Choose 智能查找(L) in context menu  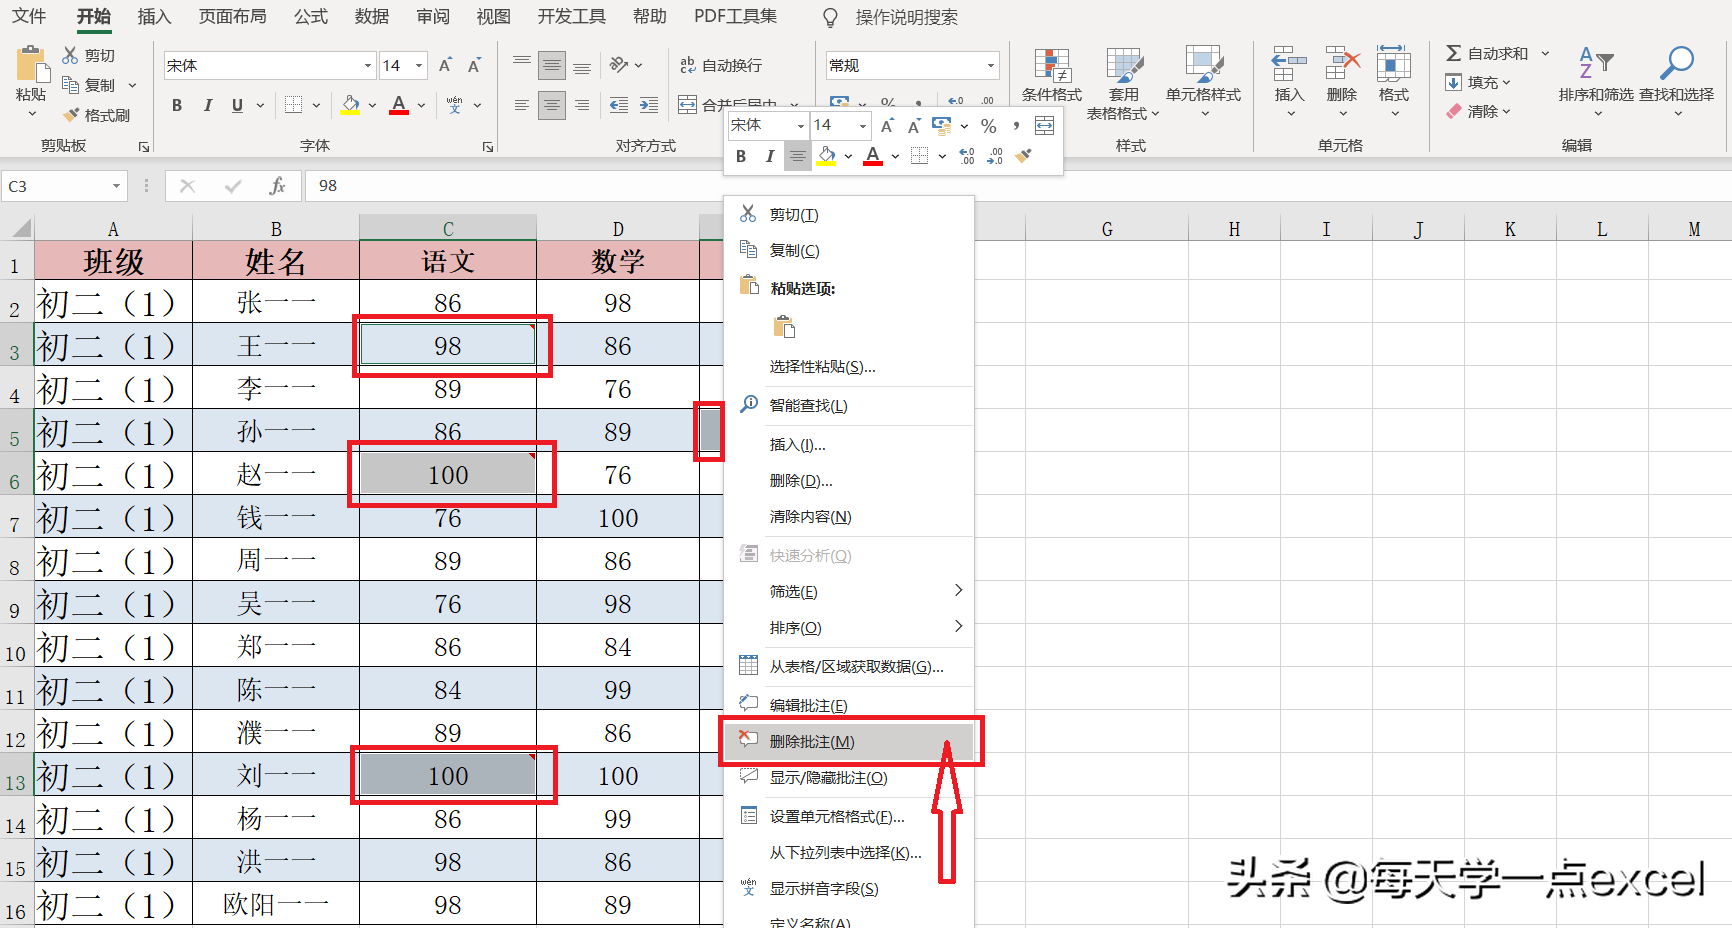click(x=850, y=405)
